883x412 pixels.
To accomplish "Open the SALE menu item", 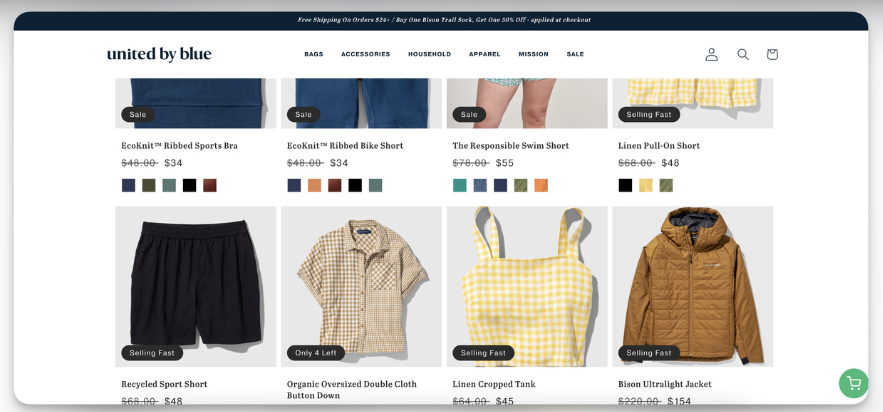I will pos(575,54).
